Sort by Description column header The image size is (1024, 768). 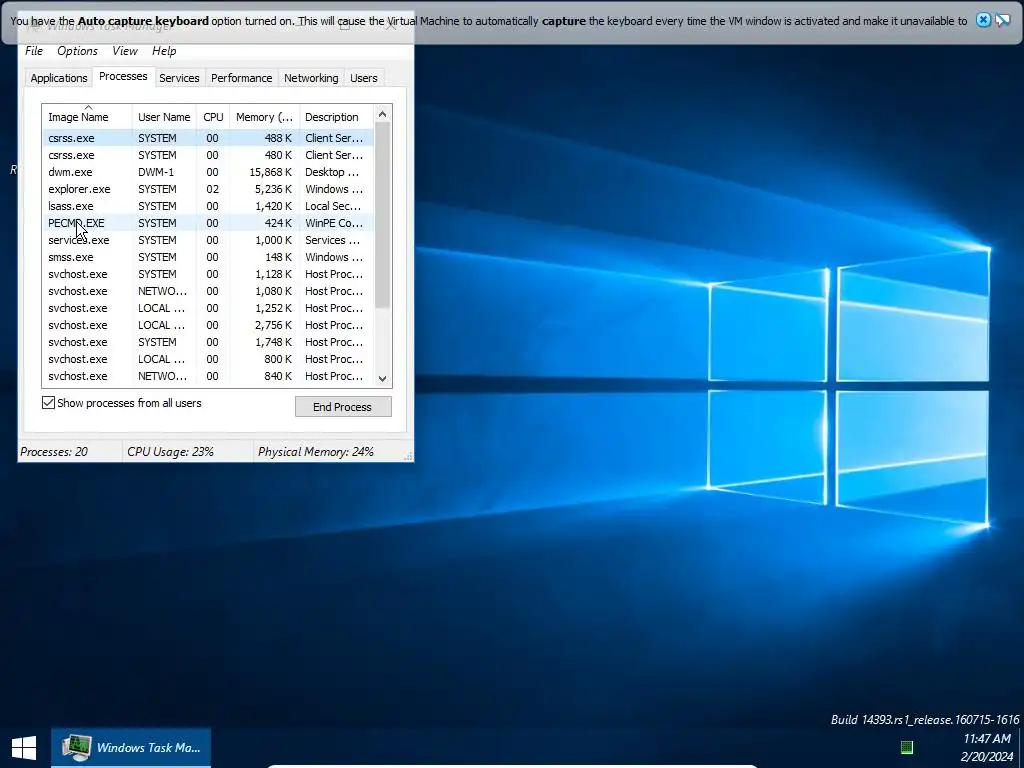(x=336, y=117)
